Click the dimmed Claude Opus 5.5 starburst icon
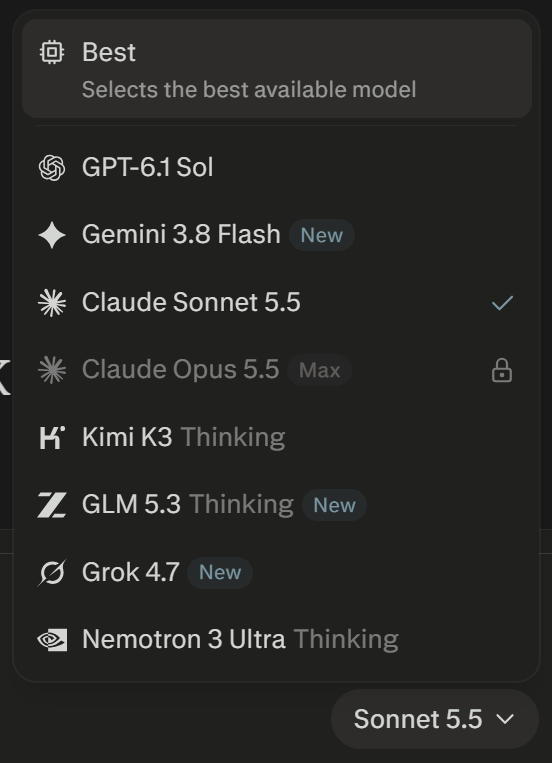The height and width of the screenshot is (763, 552). coord(52,370)
